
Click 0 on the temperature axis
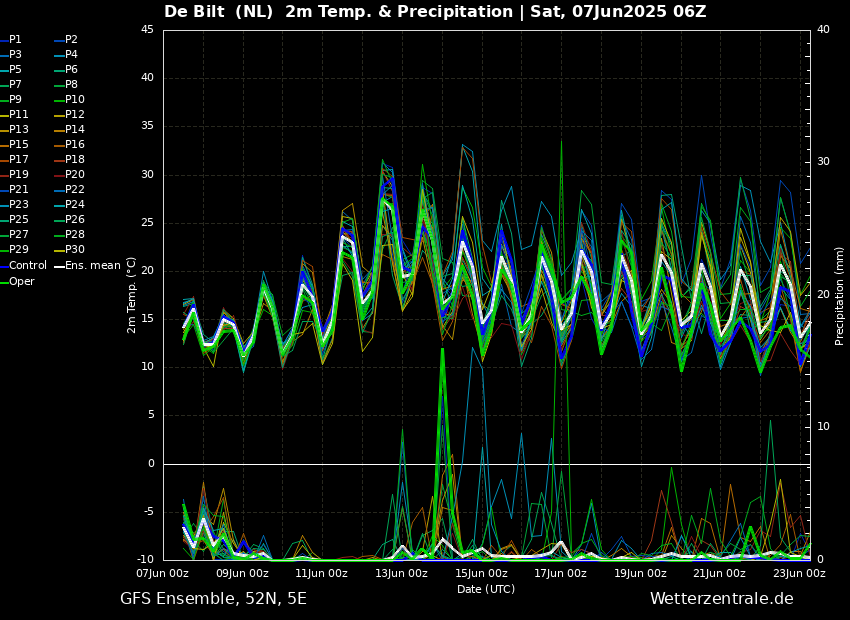(151, 463)
